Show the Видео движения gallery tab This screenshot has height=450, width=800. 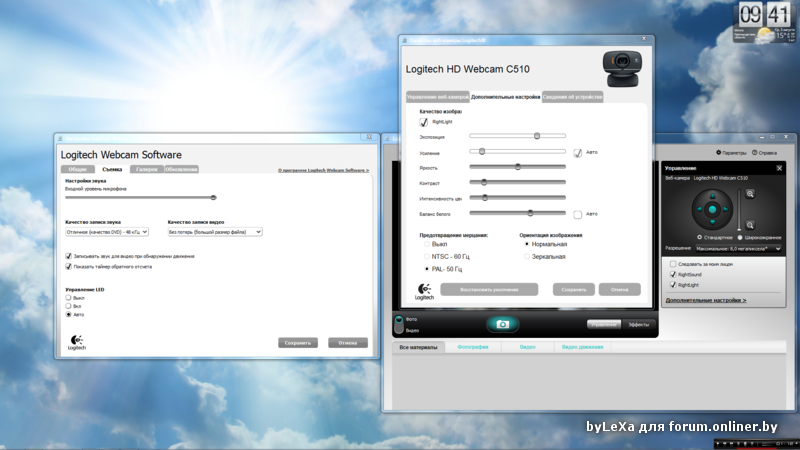click(582, 347)
